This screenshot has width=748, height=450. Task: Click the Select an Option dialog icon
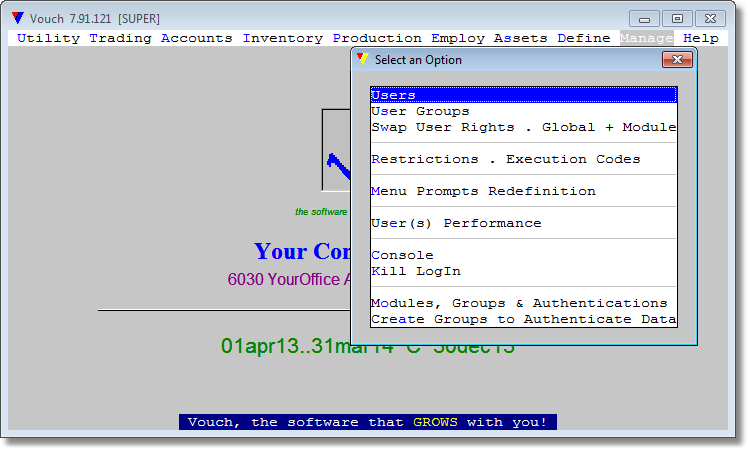click(363, 59)
